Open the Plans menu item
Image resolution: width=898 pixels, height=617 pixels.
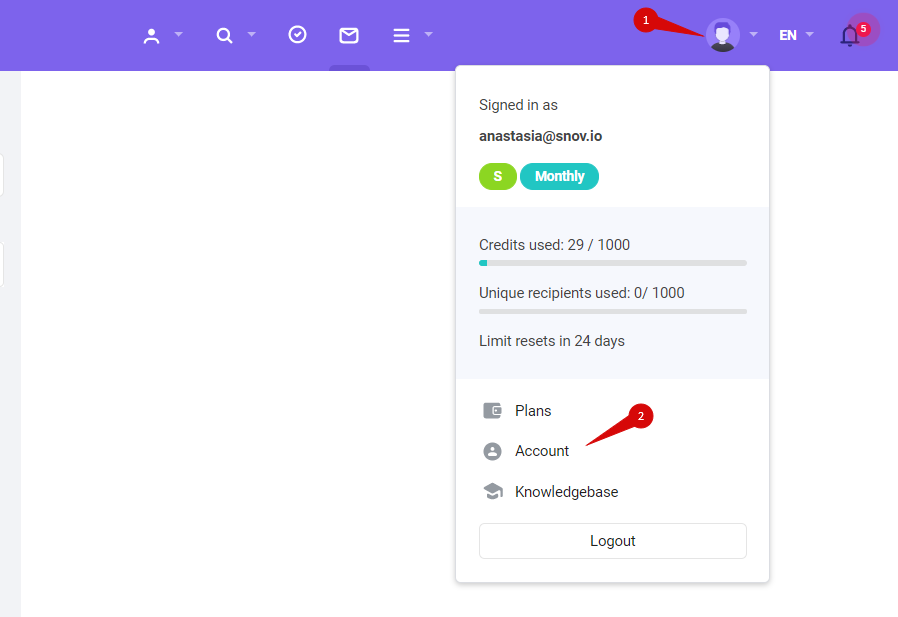[533, 411]
